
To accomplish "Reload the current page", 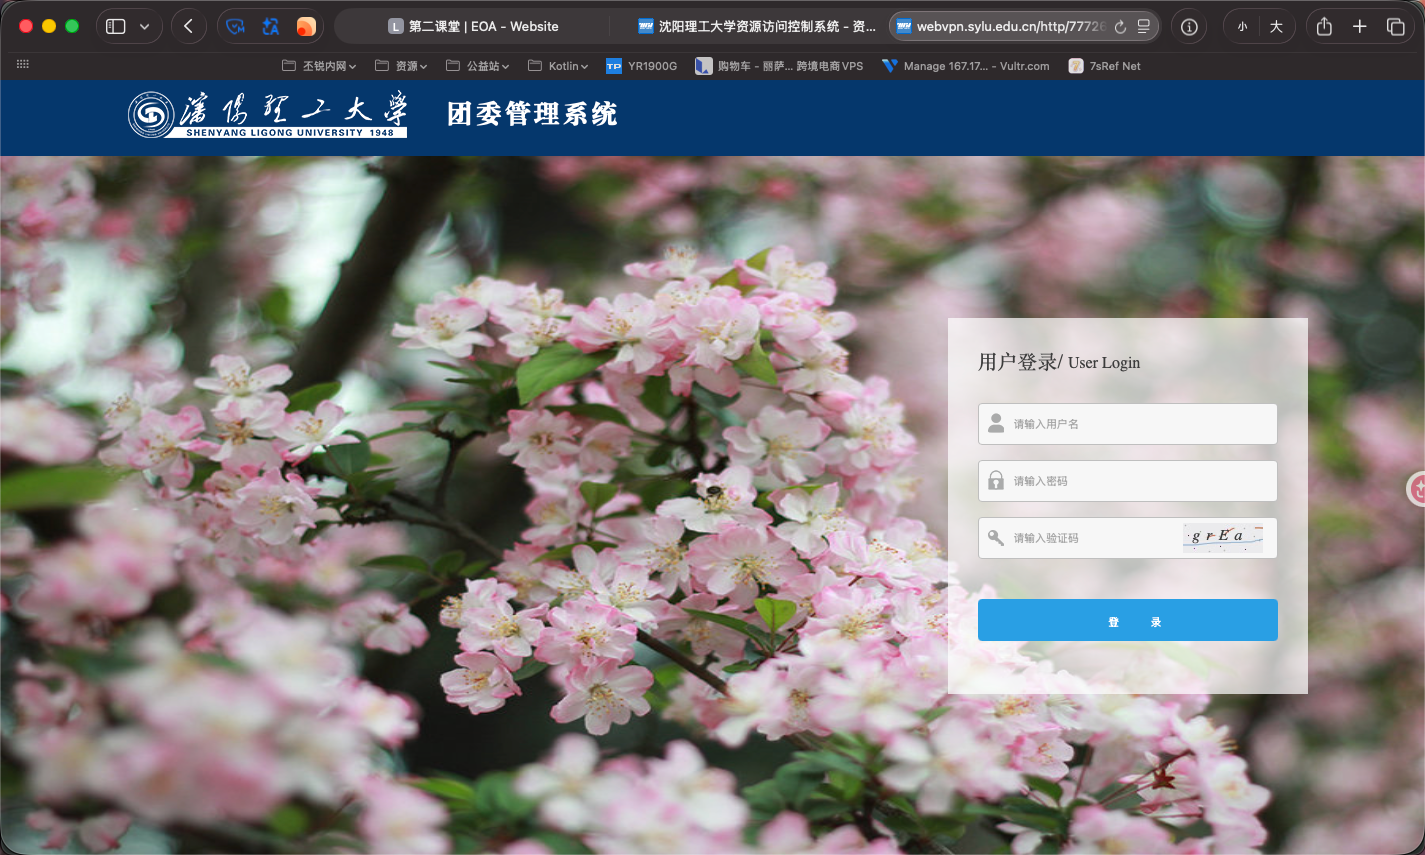I will point(1120,27).
